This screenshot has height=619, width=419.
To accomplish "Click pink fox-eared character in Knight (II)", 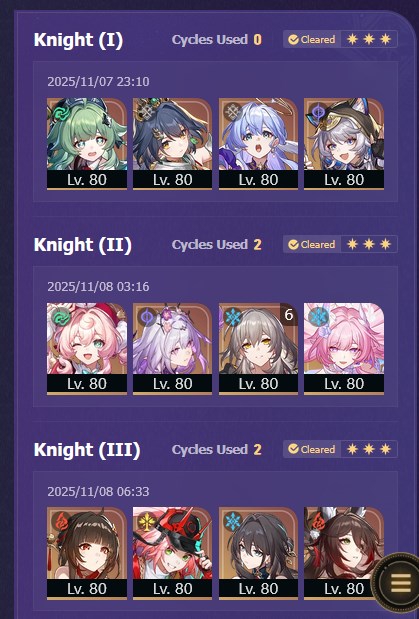I will [x=344, y=349].
